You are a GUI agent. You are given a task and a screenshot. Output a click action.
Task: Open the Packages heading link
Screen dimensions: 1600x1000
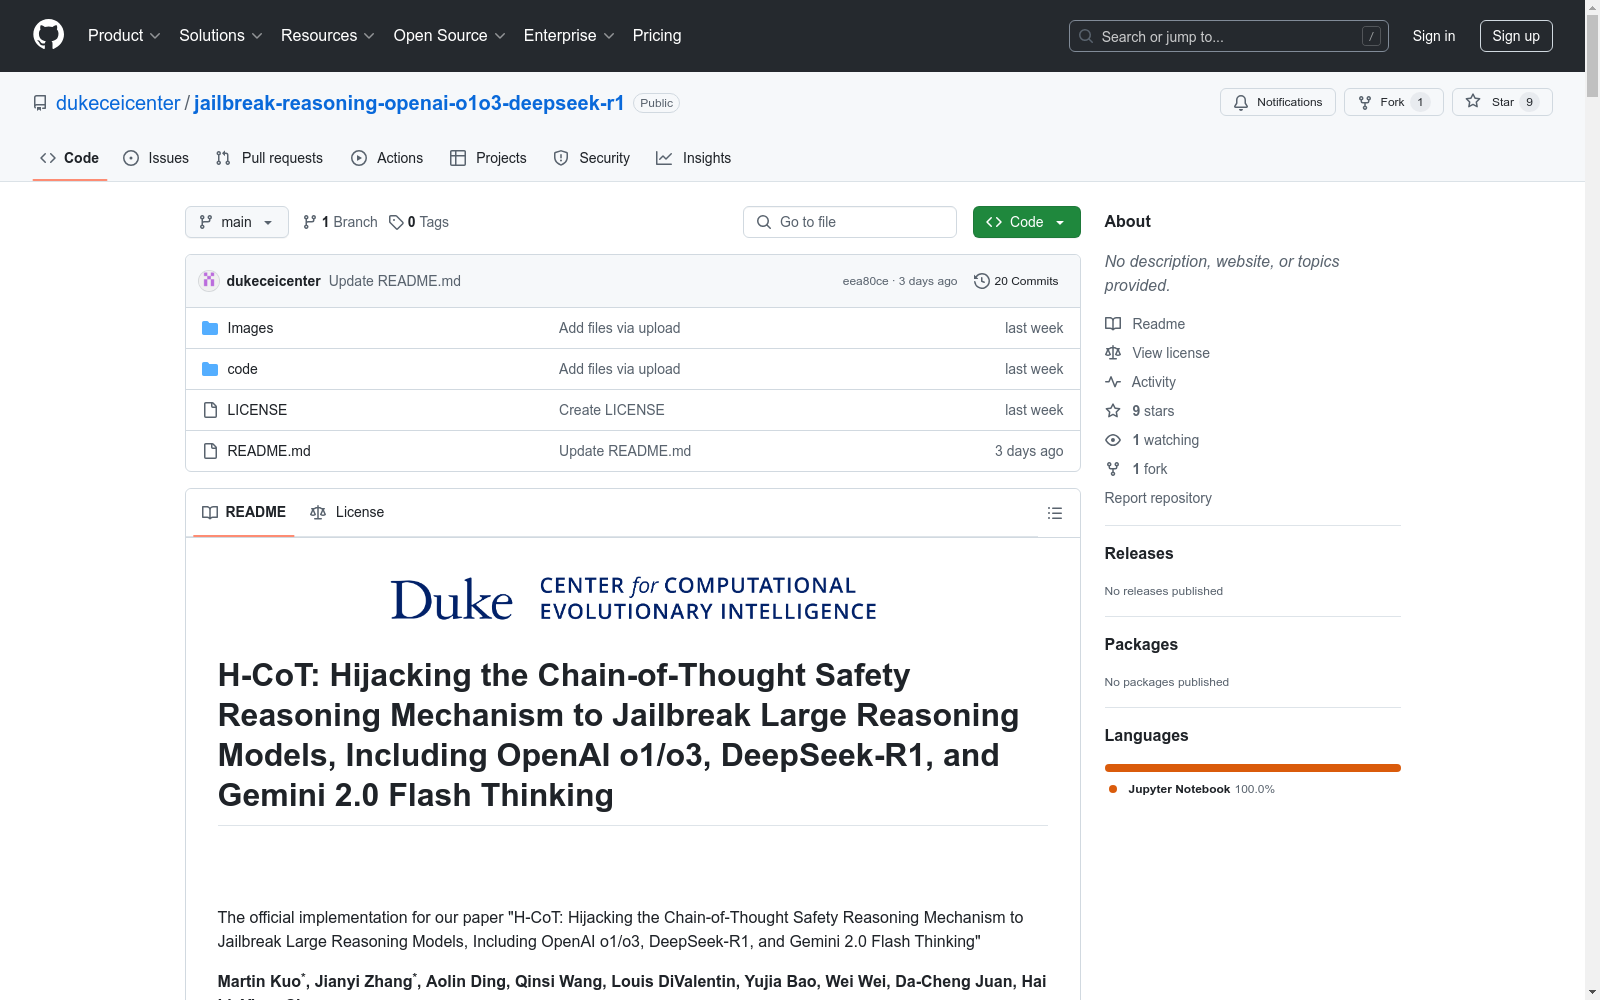coord(1141,644)
